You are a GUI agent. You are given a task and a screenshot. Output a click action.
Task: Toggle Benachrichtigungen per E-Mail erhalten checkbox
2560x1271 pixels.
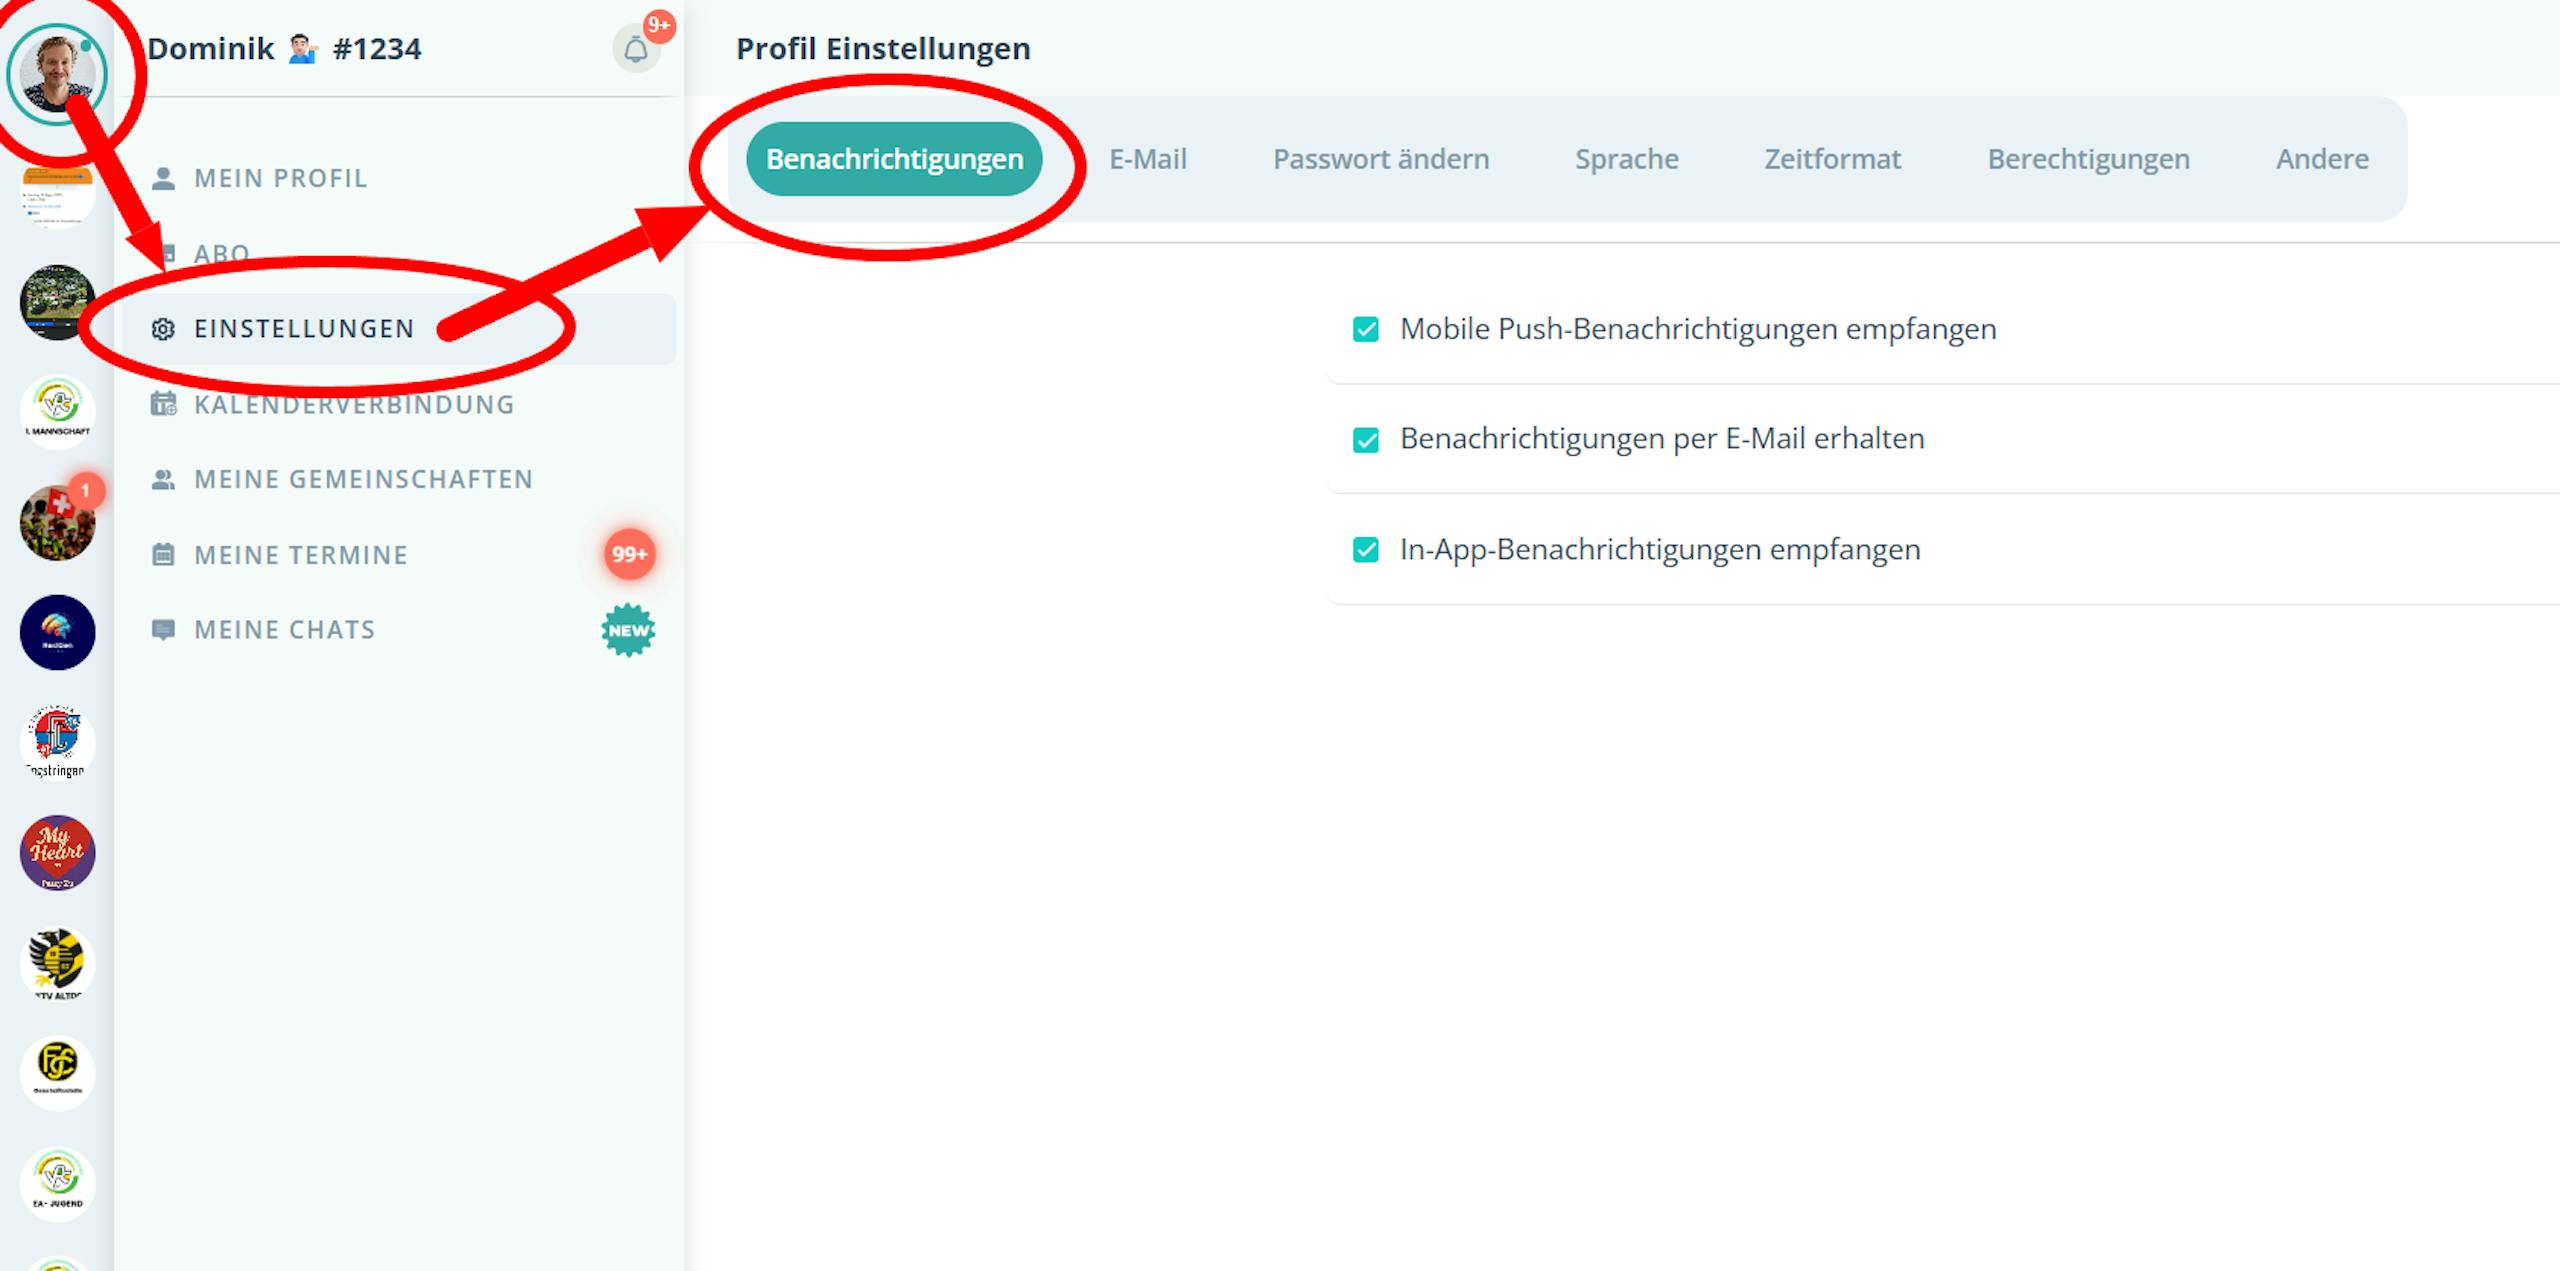(x=1366, y=440)
